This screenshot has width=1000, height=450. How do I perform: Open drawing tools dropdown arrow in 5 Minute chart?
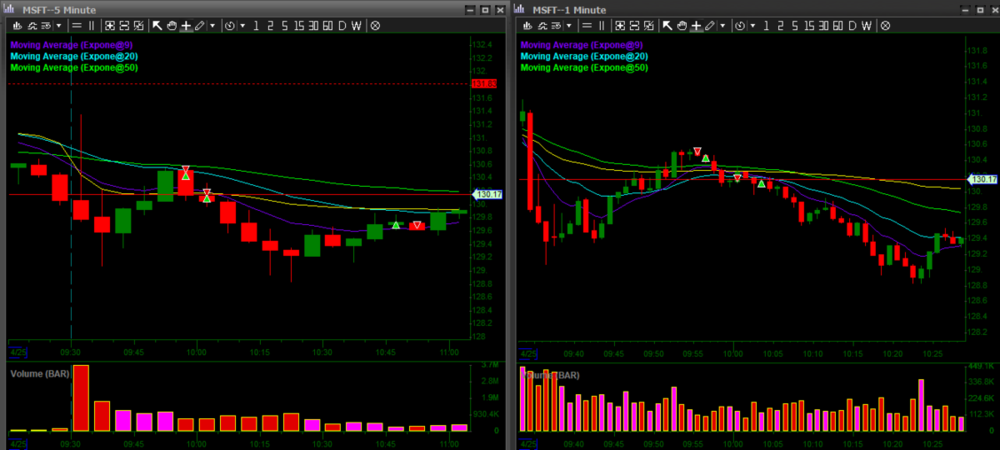[x=212, y=25]
